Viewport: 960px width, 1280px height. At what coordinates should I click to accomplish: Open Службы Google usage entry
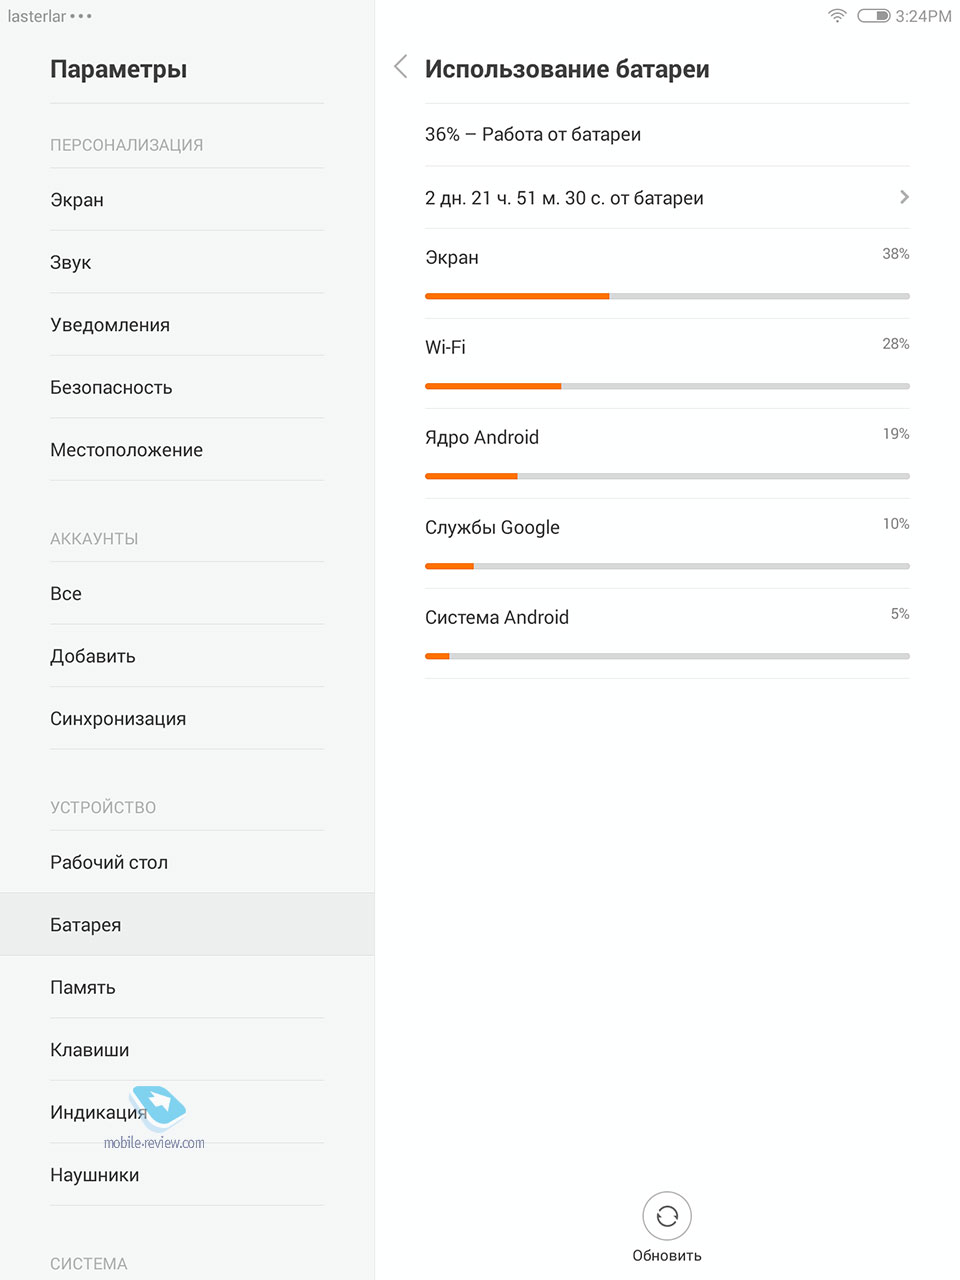pos(667,544)
